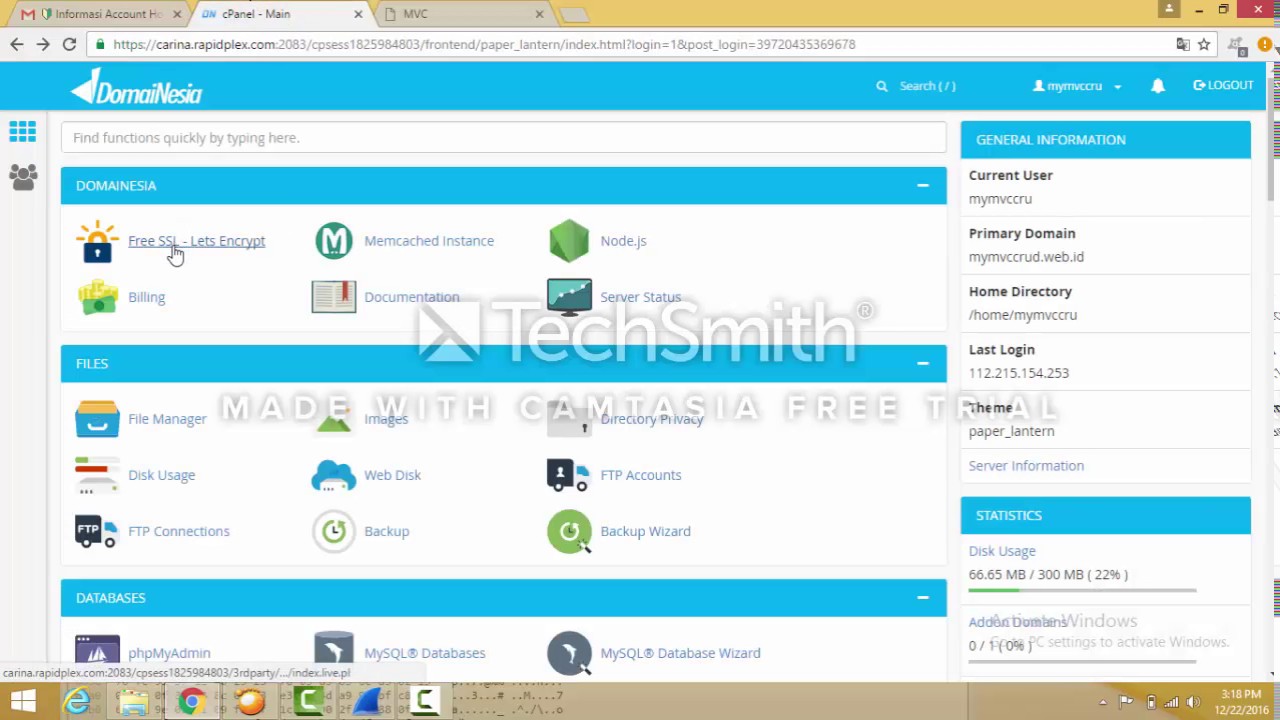Open a new browser tab
Image resolution: width=1280 pixels, height=720 pixels.
coord(574,14)
